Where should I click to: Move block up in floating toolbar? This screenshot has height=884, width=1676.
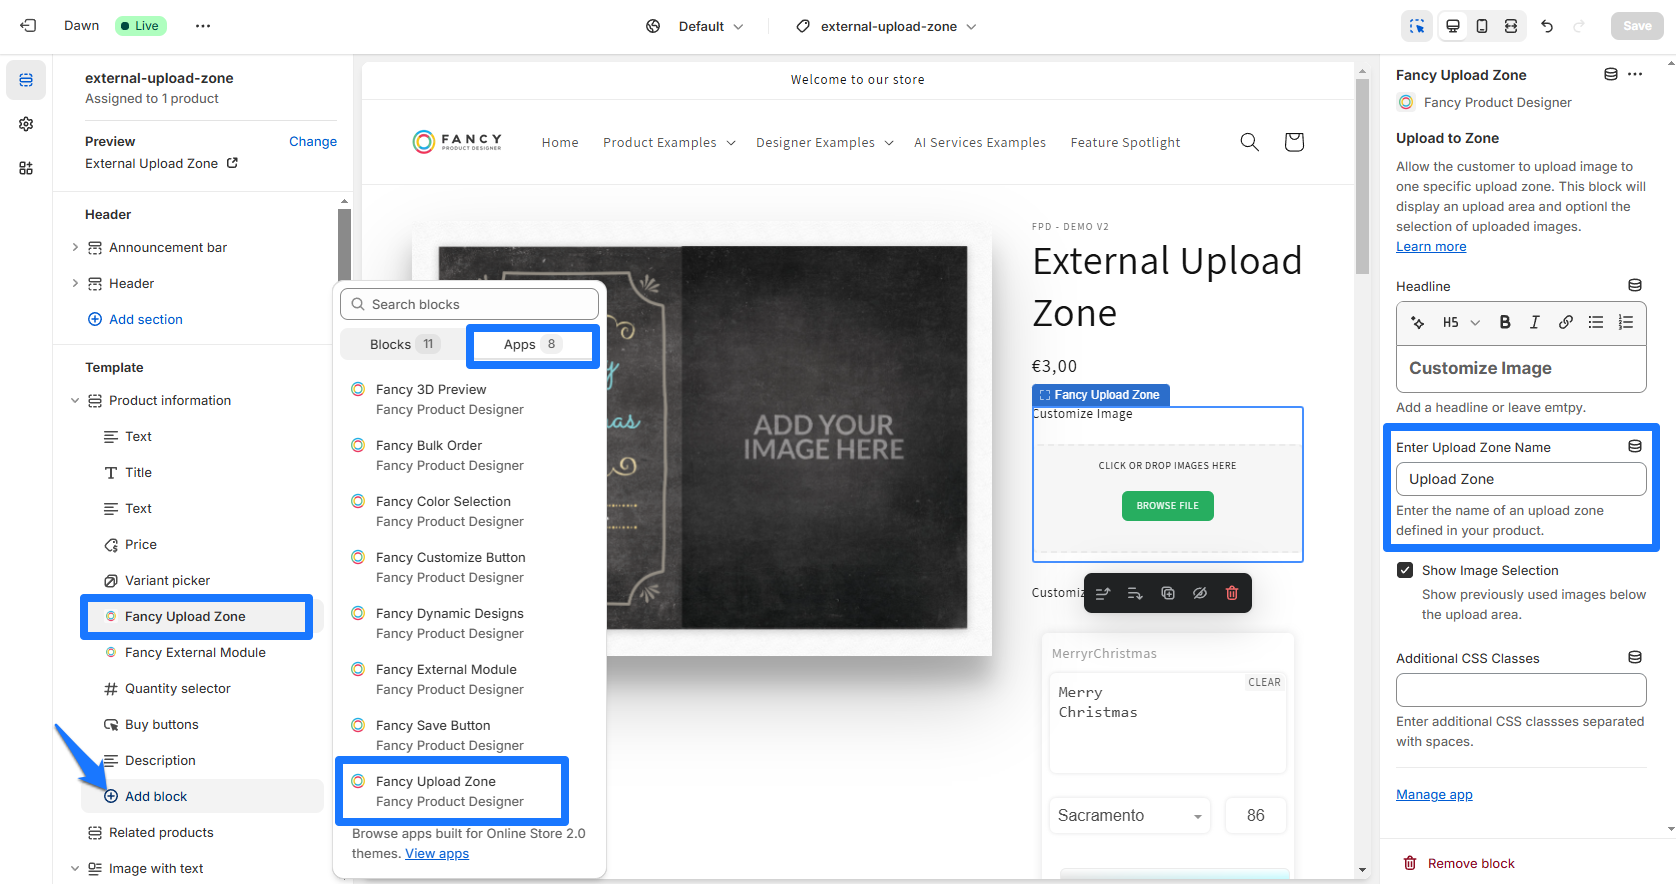(1103, 593)
